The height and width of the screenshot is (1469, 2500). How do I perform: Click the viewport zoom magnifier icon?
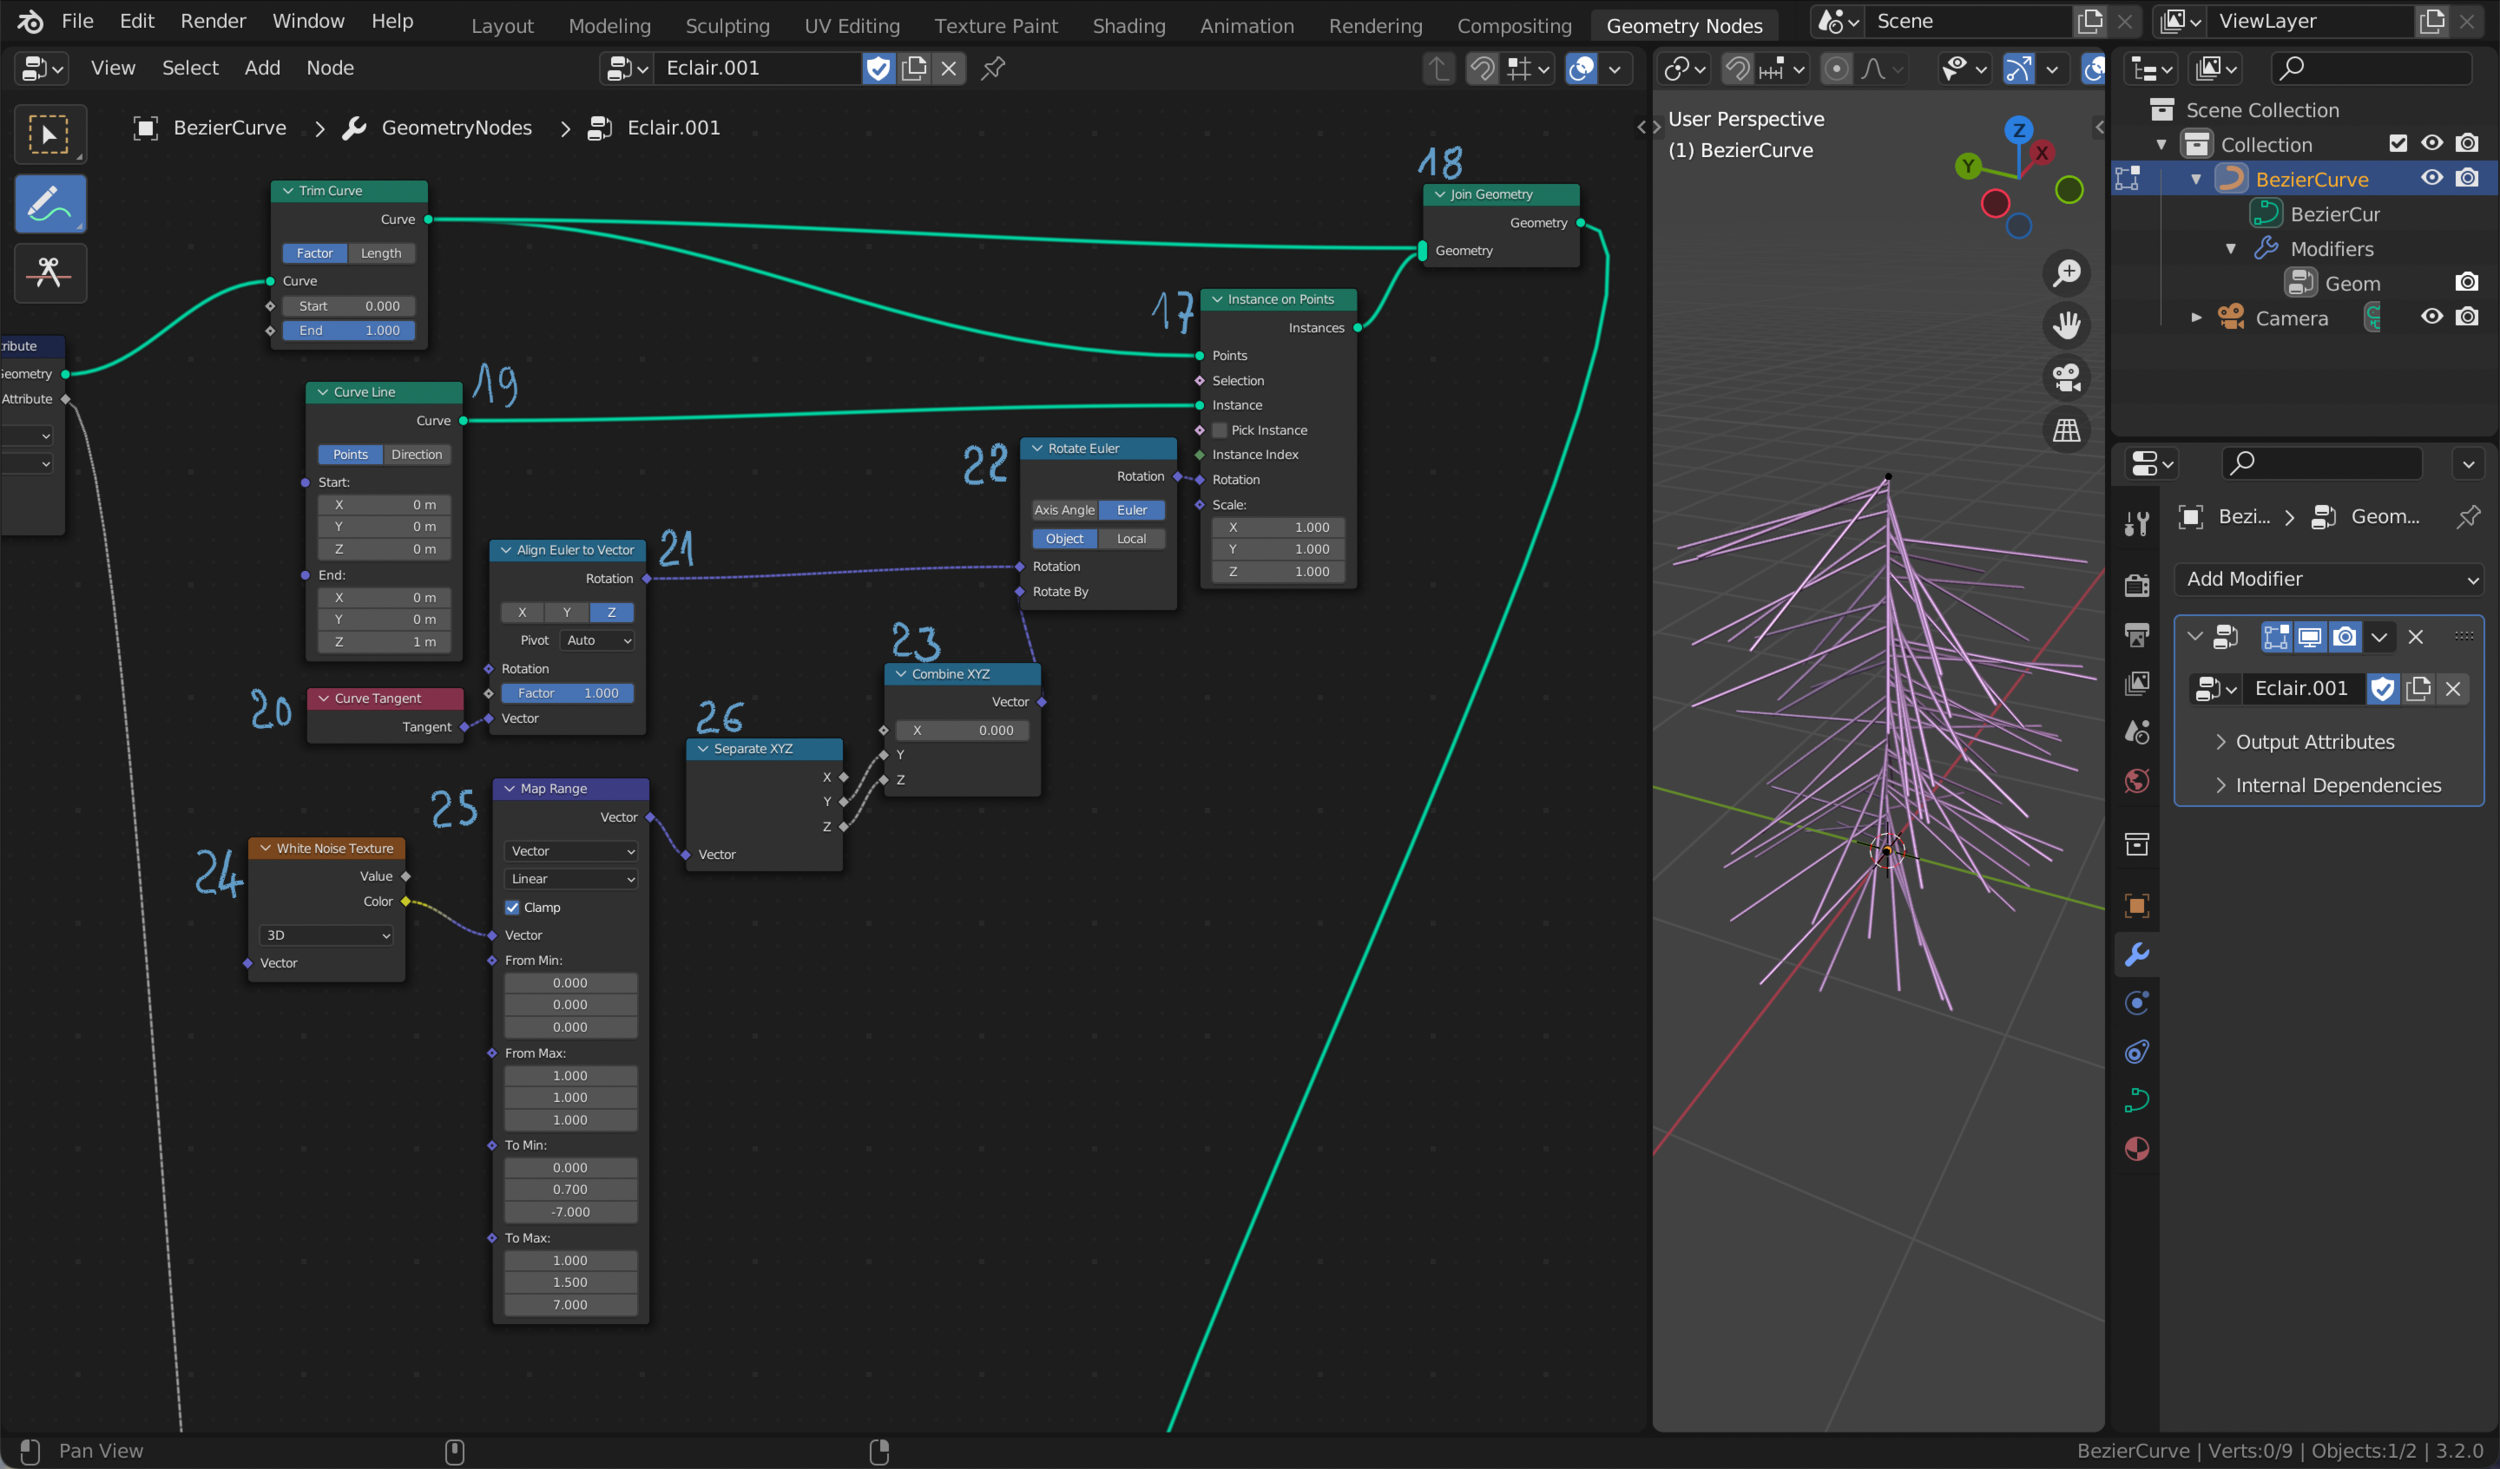coord(2066,272)
